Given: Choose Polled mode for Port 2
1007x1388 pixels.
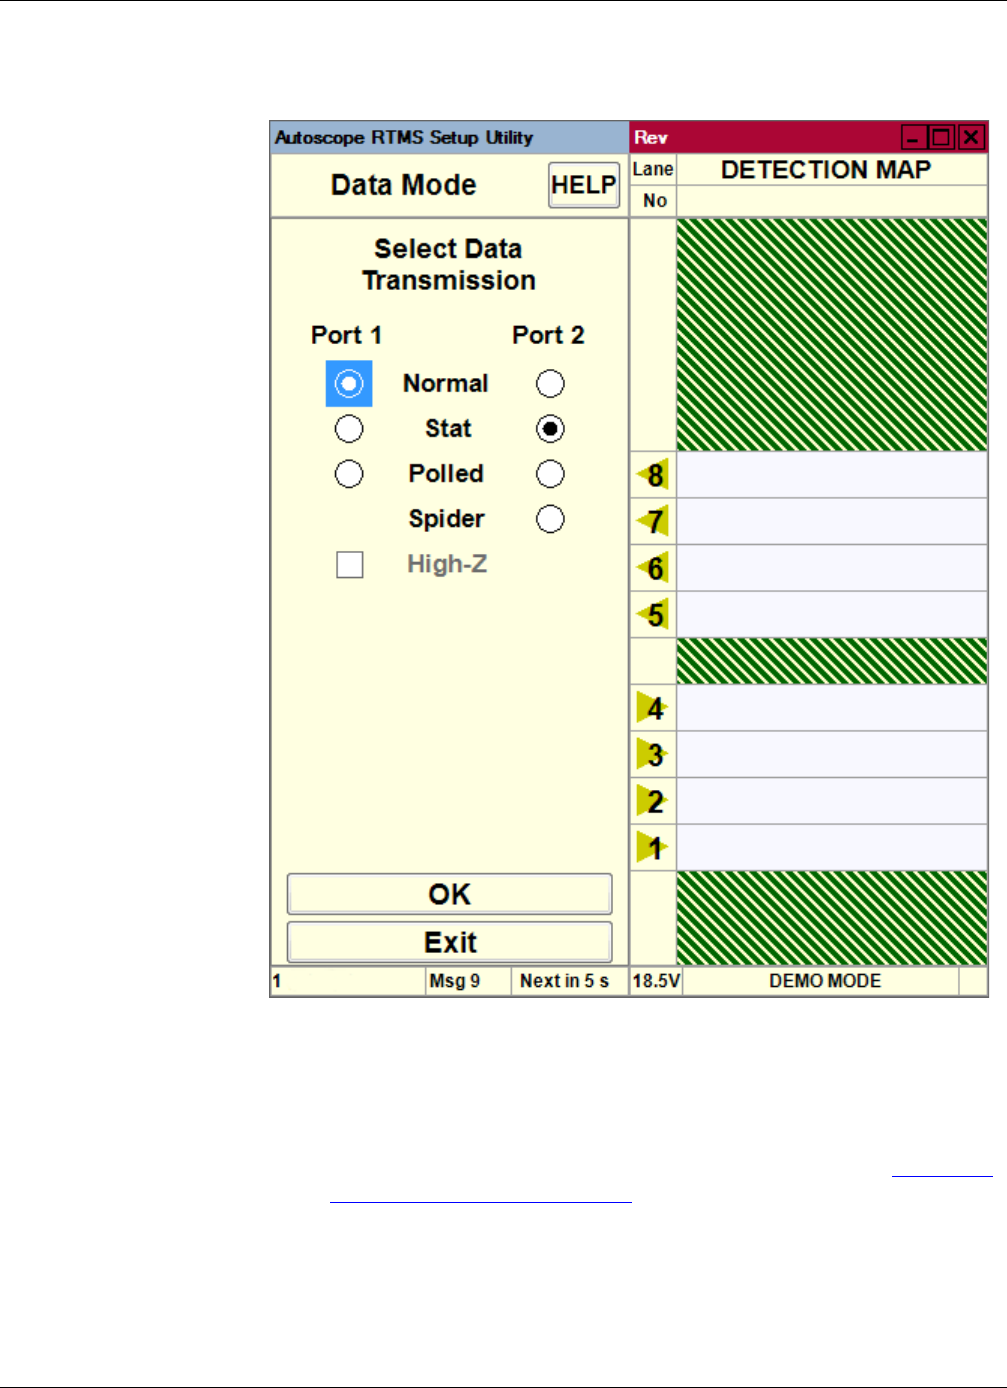Looking at the screenshot, I should point(550,474).
